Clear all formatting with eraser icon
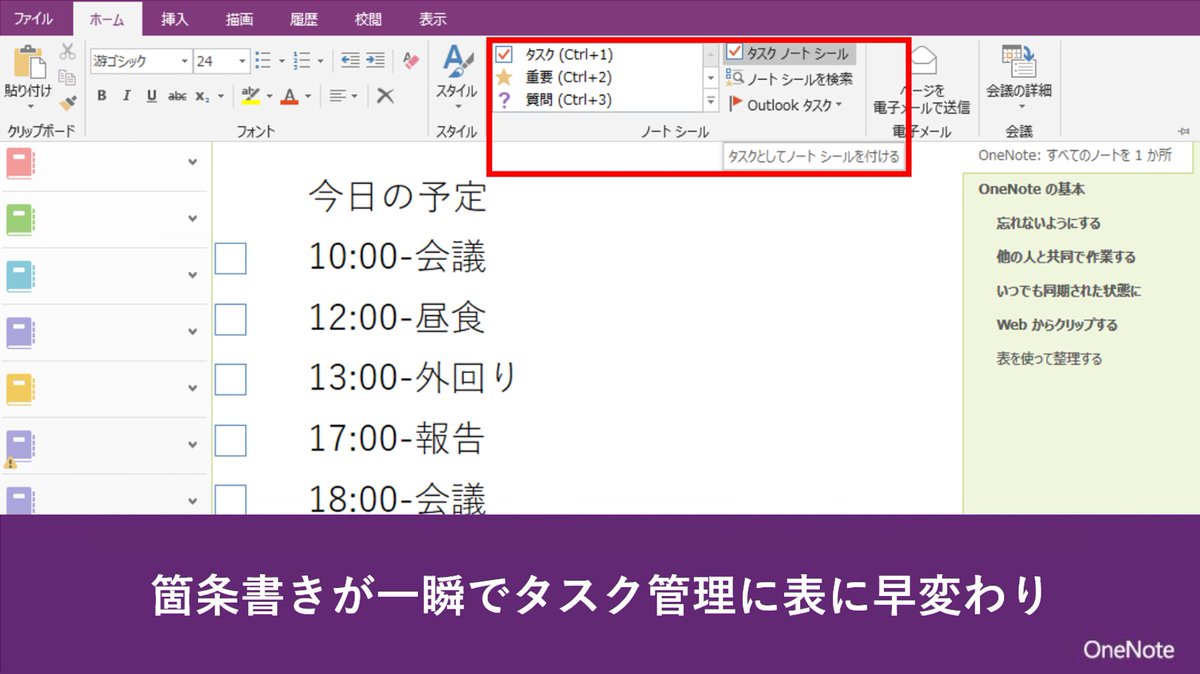 coord(411,61)
